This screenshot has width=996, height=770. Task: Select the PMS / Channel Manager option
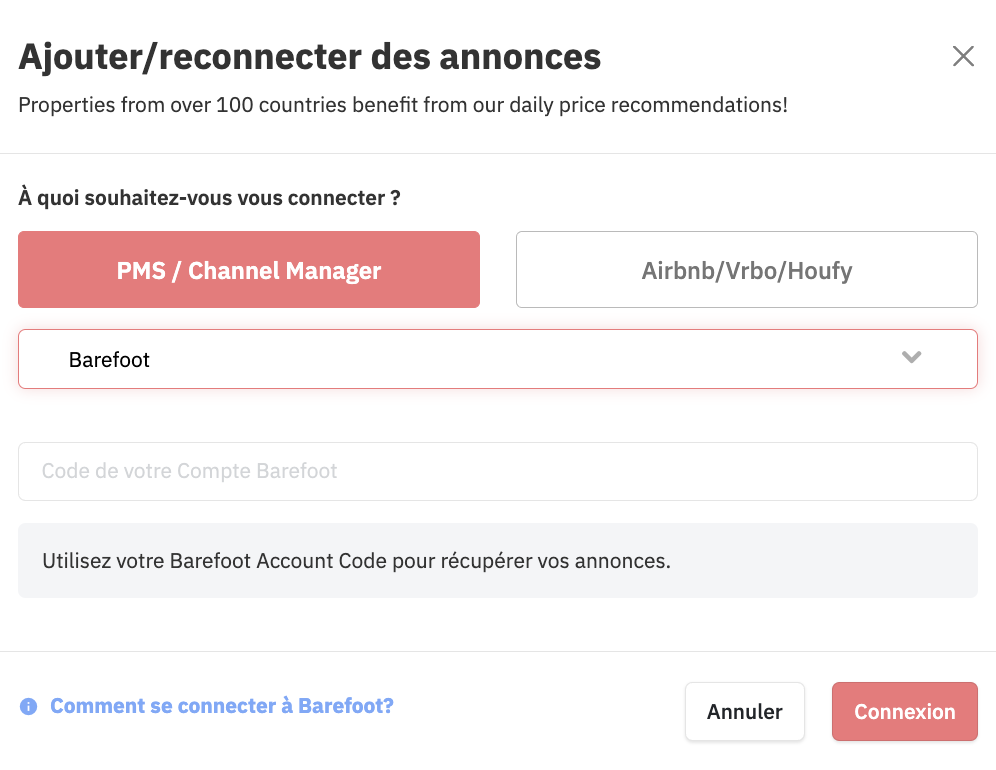click(x=249, y=269)
